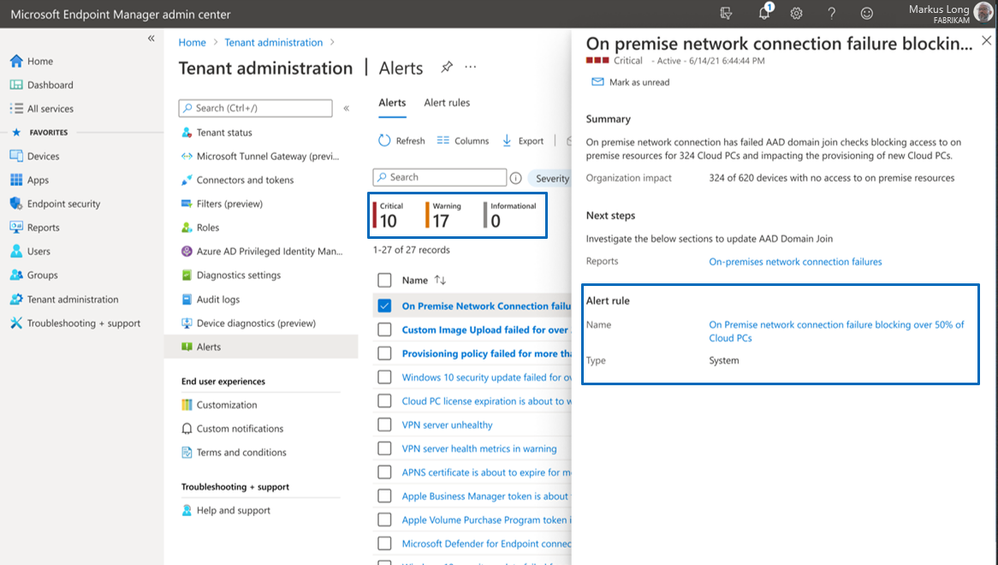Open Dashboard in the left navigation
The height and width of the screenshot is (565, 998).
tap(42, 85)
